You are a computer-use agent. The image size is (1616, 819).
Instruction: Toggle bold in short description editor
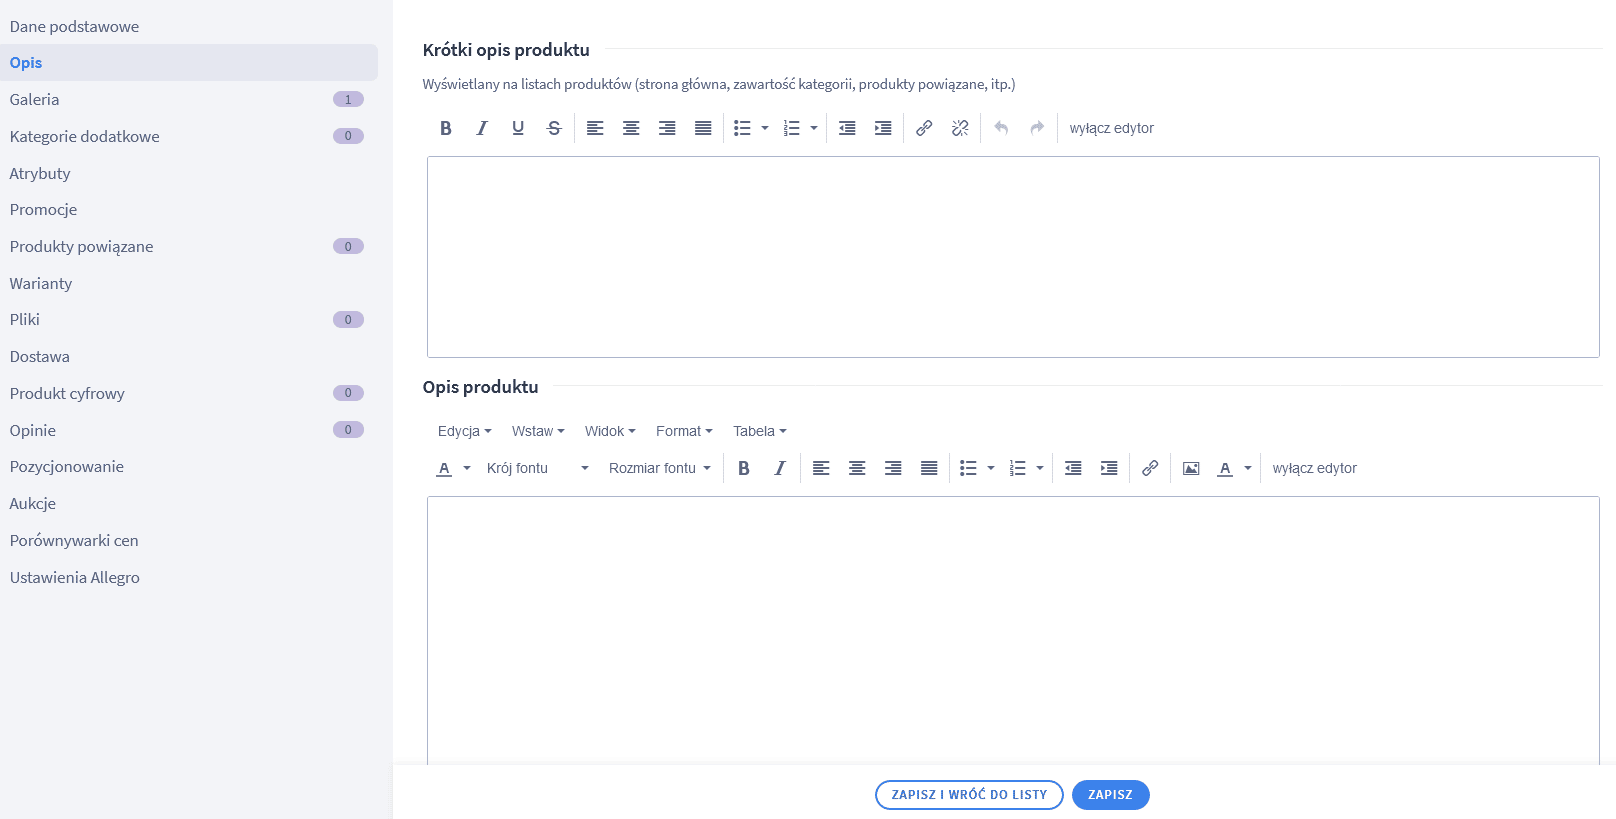[446, 128]
